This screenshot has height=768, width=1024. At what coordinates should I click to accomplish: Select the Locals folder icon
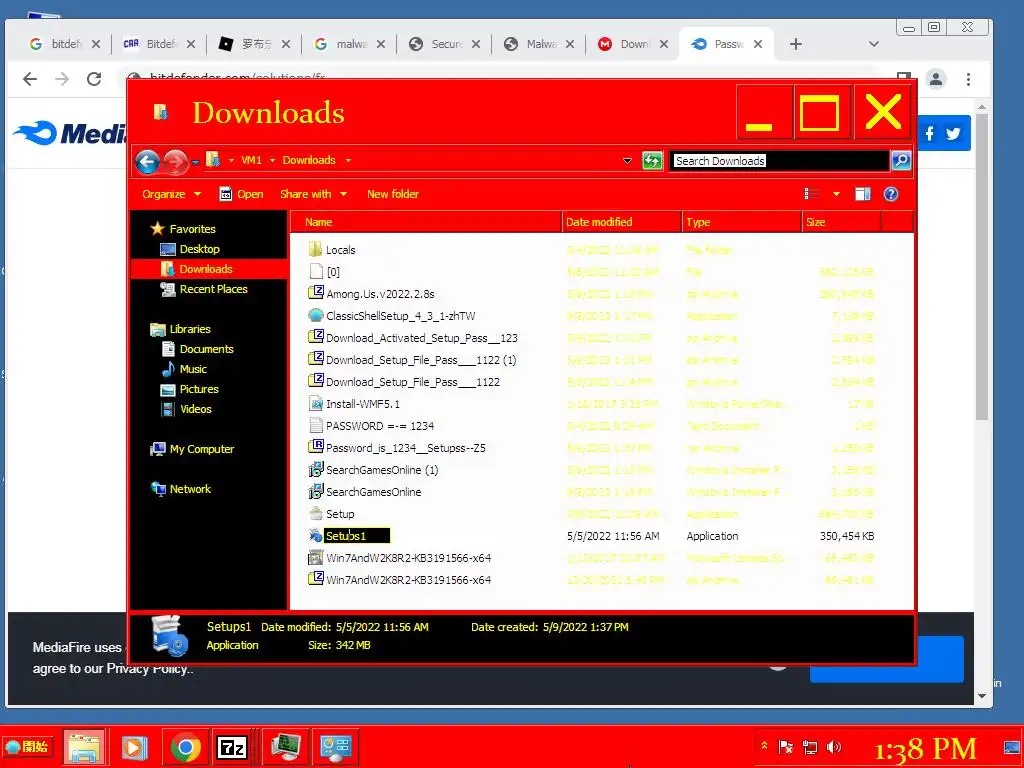tap(316, 249)
